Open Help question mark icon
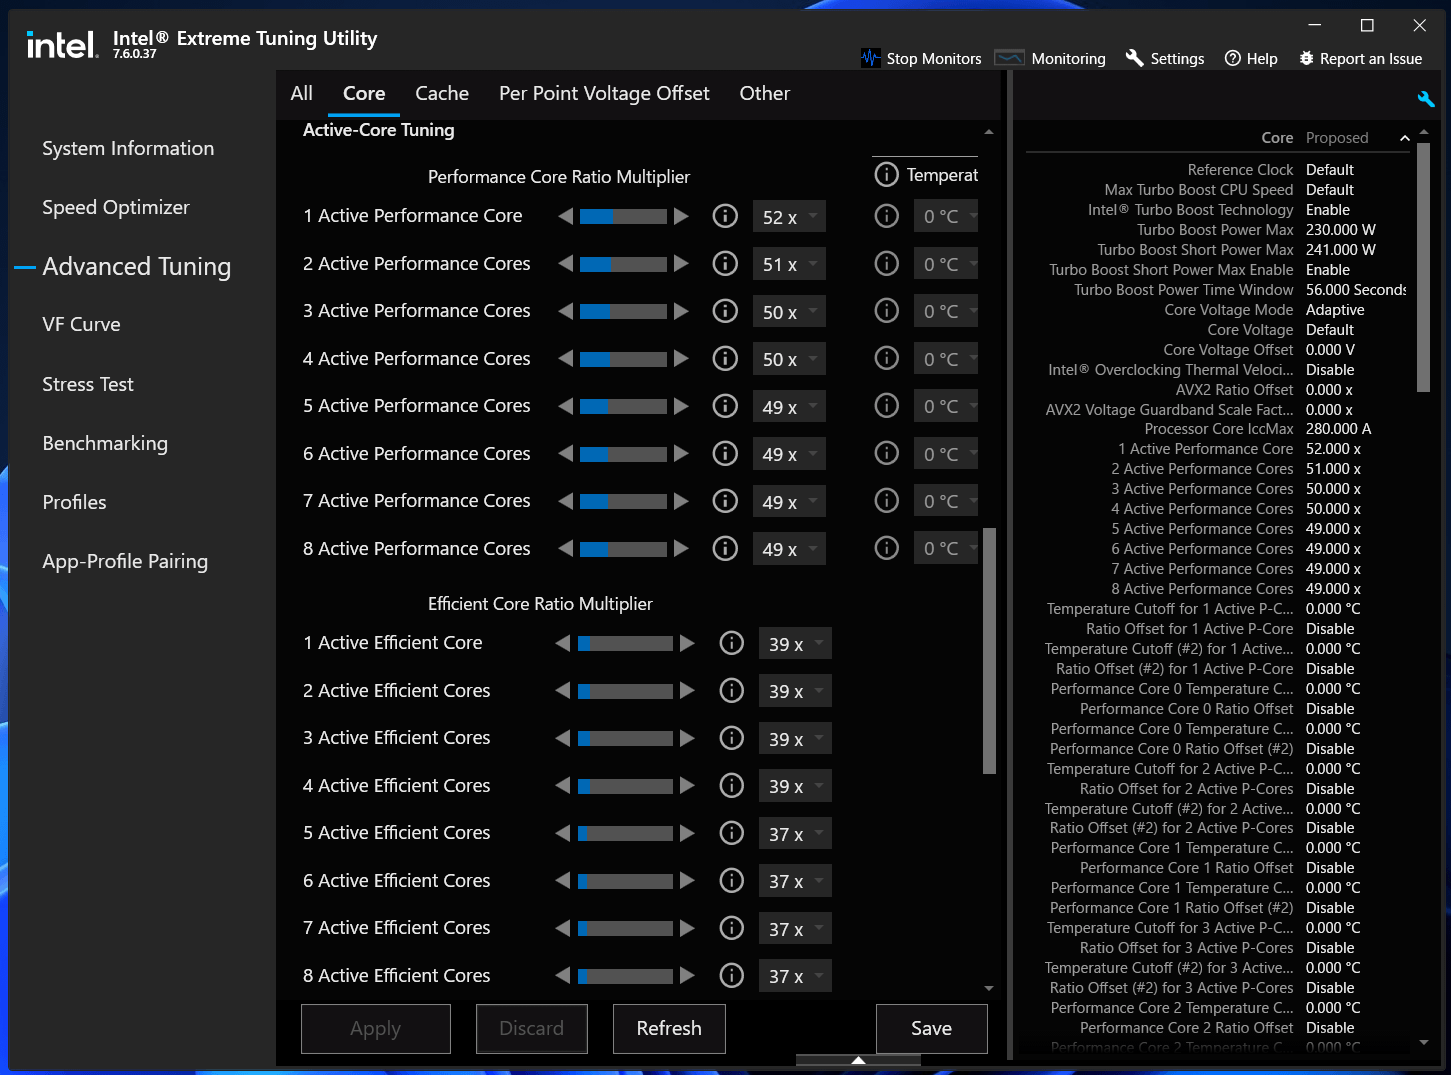 1233,58
